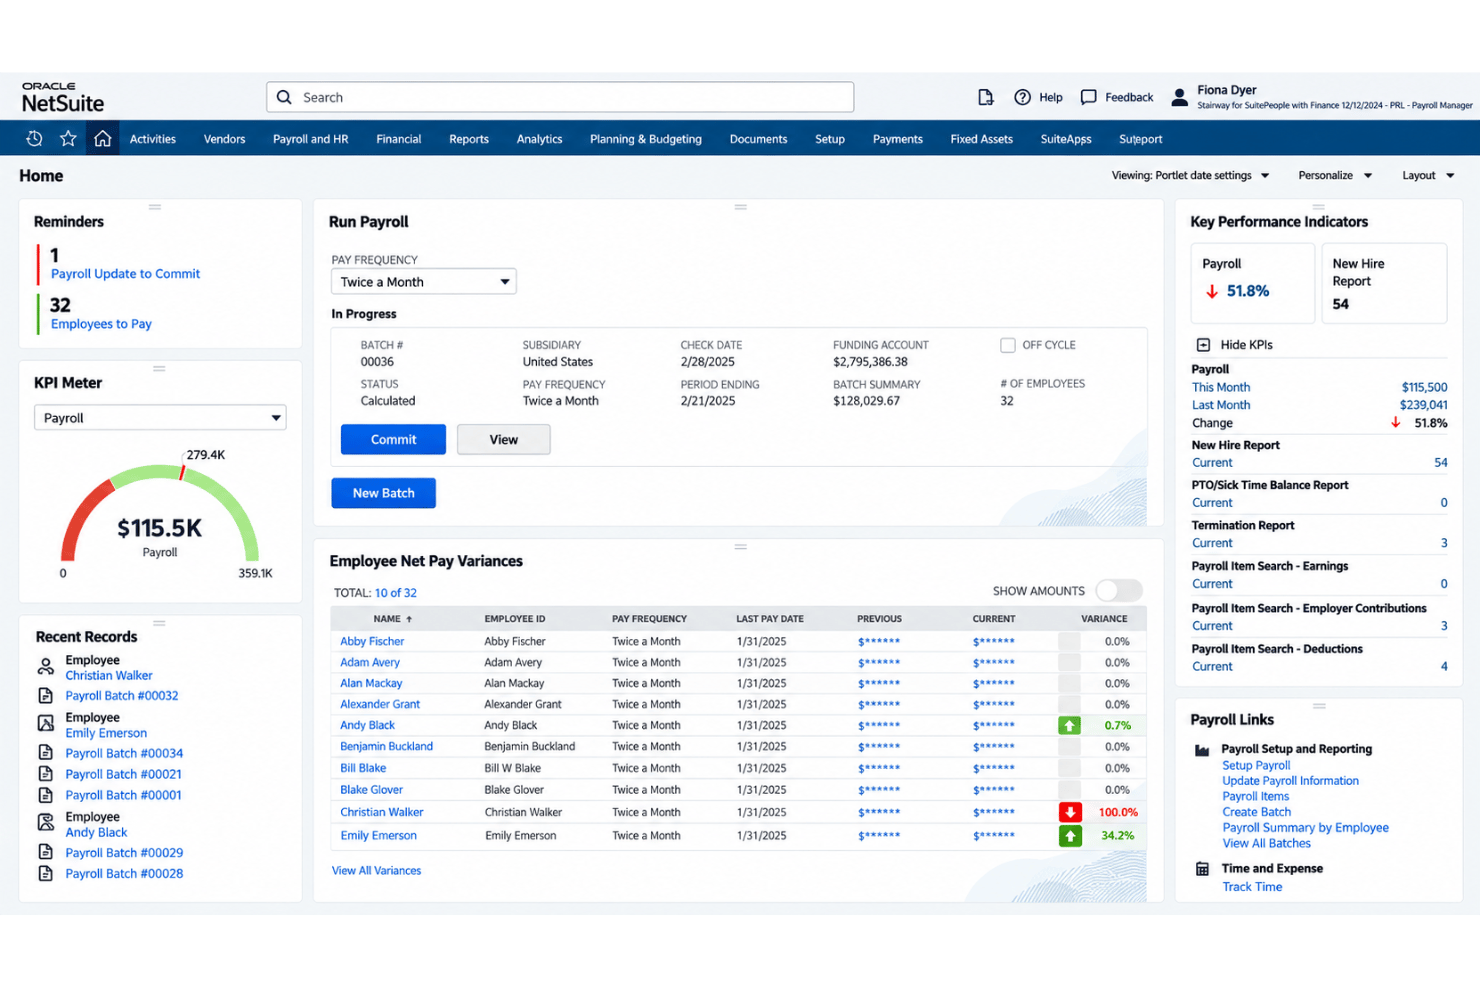
Task: Click the green variance arrow for Emily Emerson
Action: pos(1070,835)
